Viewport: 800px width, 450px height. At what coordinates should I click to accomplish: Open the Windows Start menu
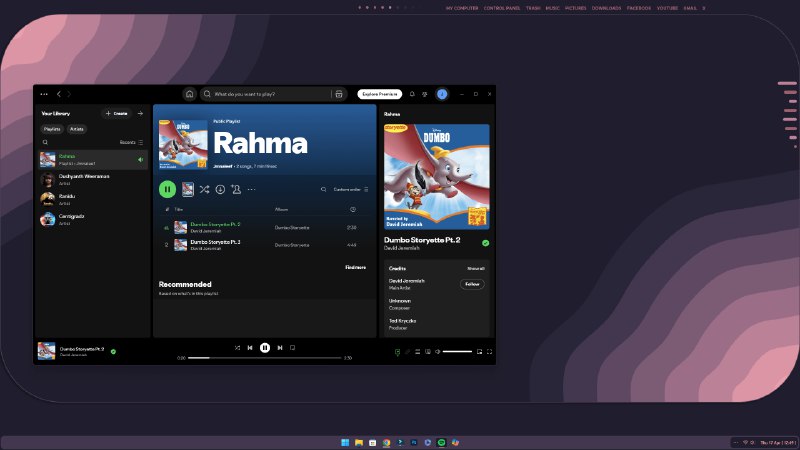(x=345, y=442)
